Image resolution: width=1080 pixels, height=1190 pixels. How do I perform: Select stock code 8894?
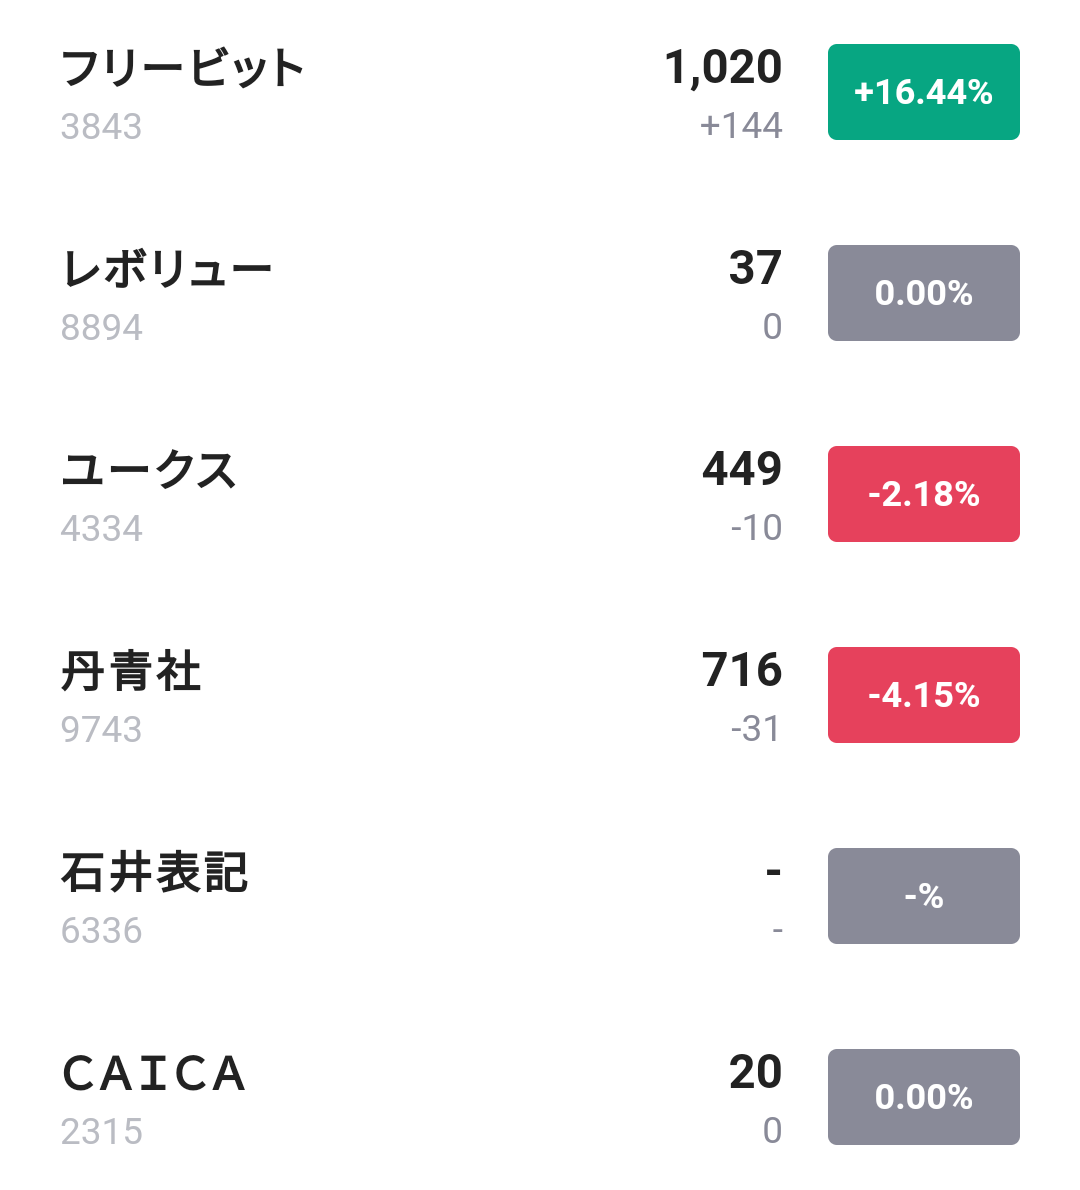click(x=101, y=328)
